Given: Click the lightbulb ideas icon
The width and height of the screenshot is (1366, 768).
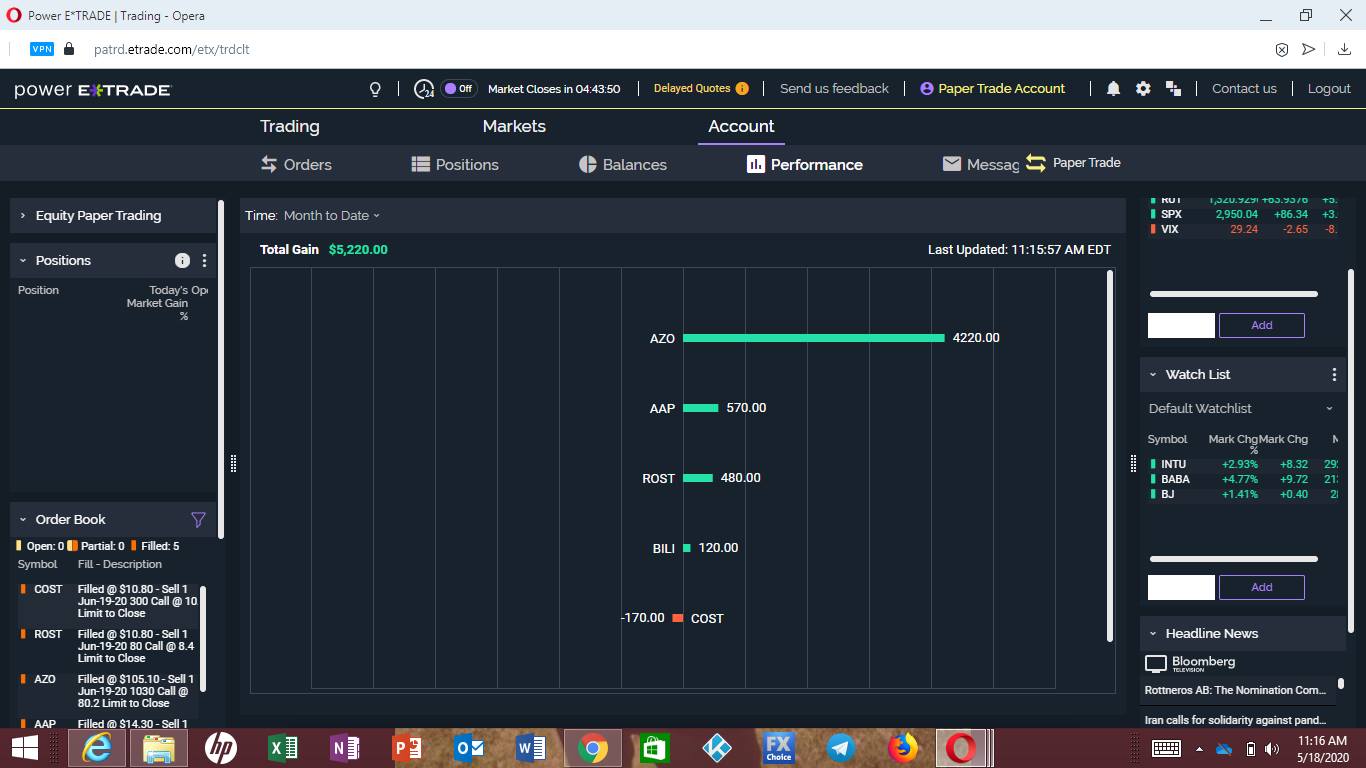Looking at the screenshot, I should pyautogui.click(x=375, y=89).
